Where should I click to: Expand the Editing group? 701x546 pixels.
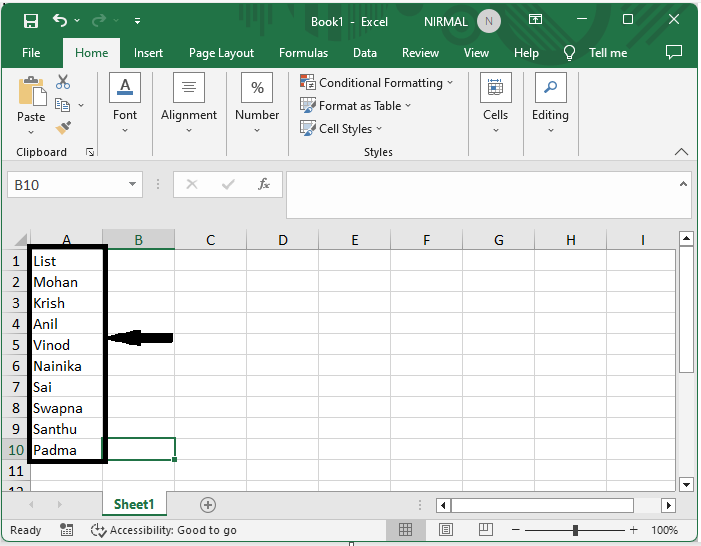click(x=550, y=104)
